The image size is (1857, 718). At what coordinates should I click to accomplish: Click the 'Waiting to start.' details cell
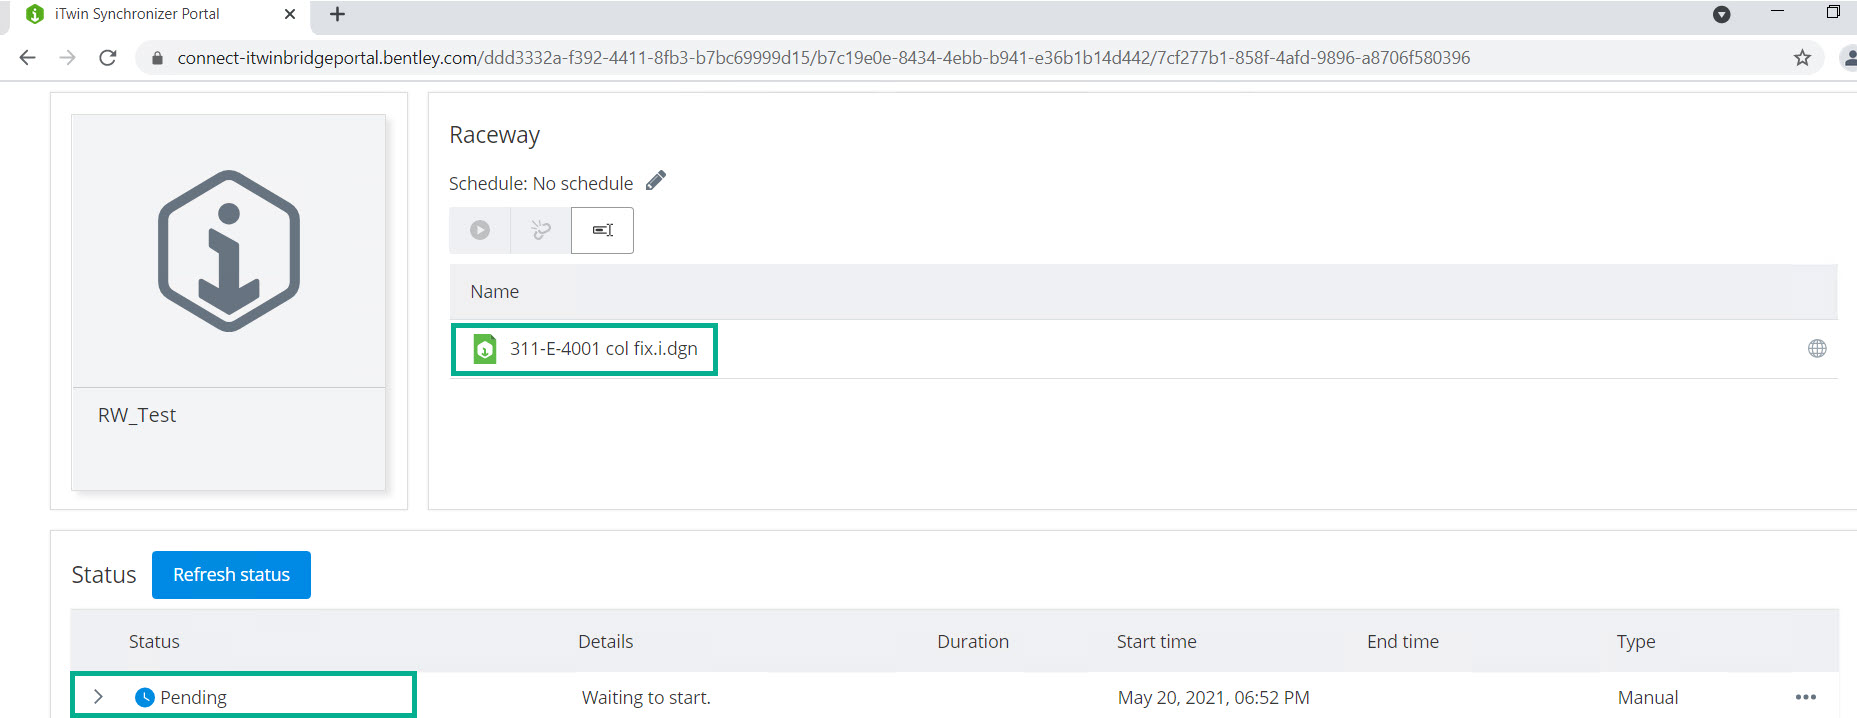pos(646,697)
